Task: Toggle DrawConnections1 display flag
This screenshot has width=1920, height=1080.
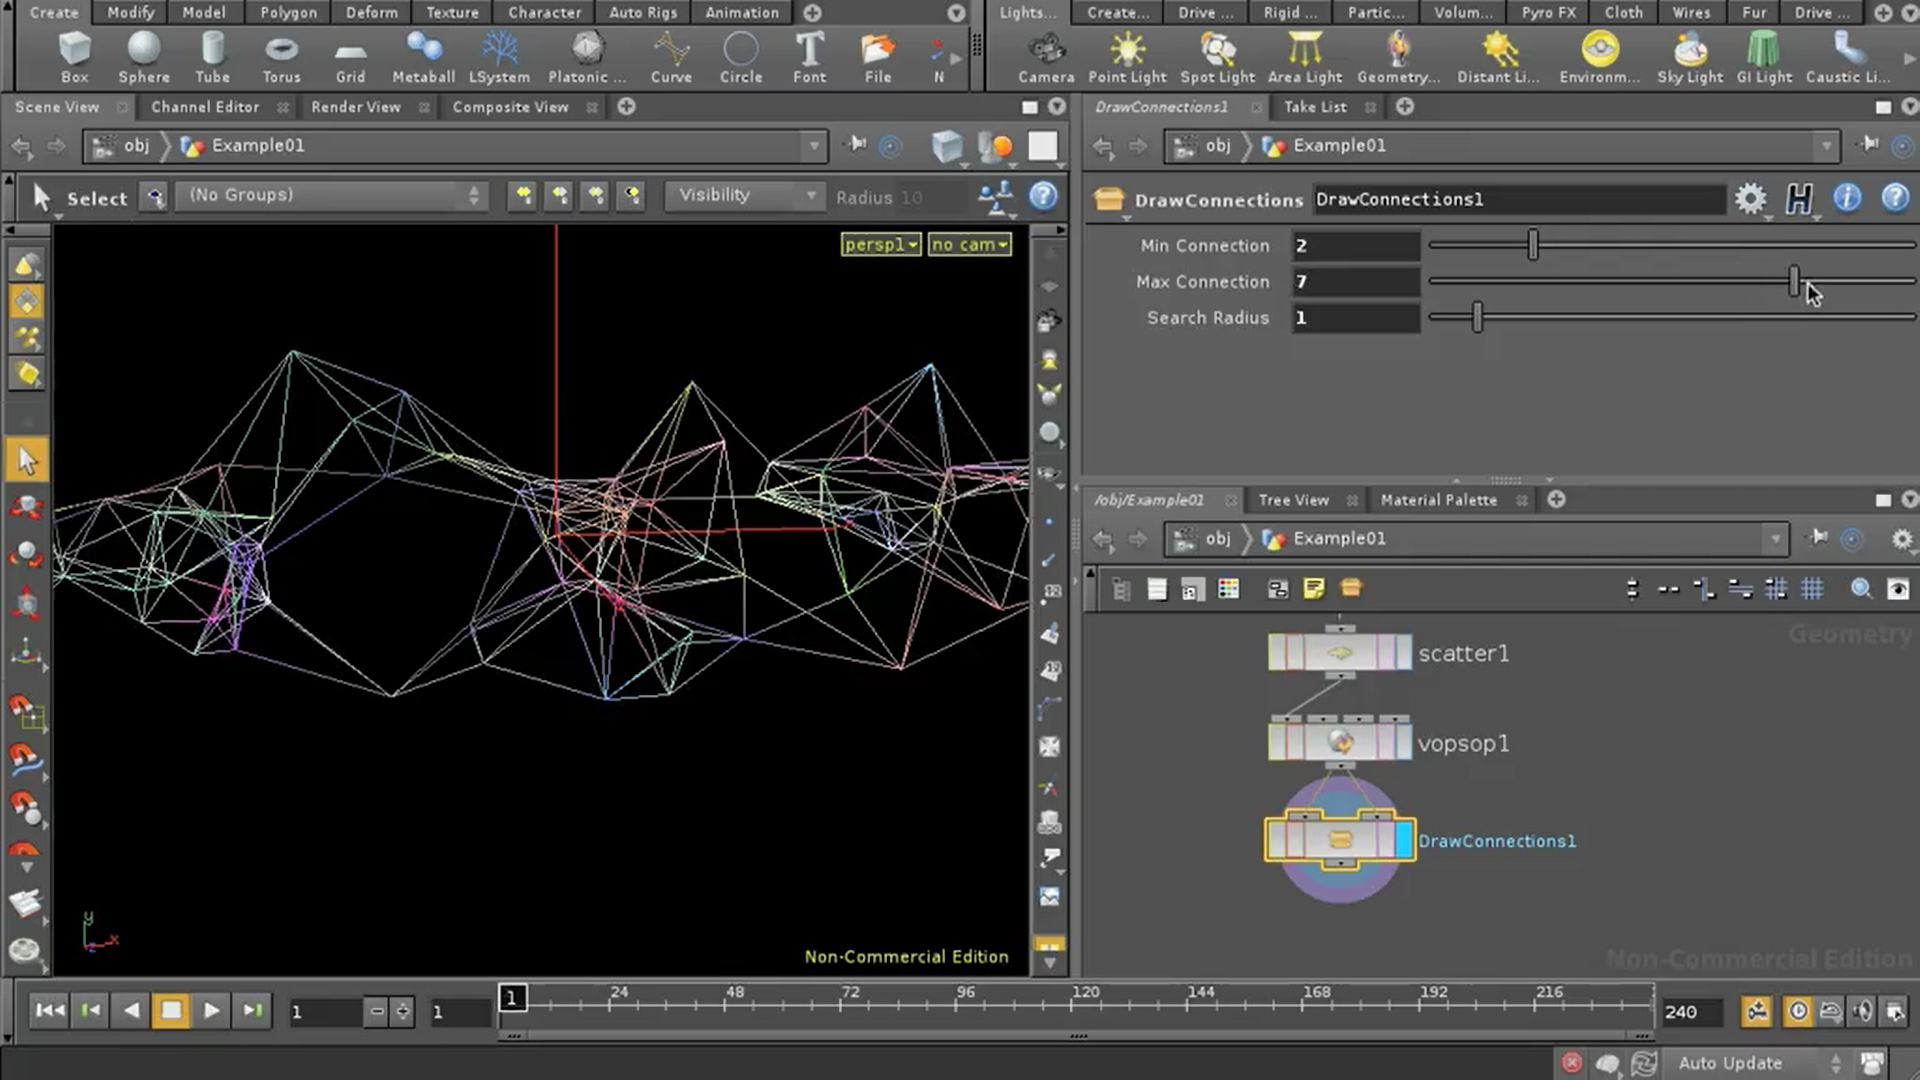Action: [x=1403, y=840]
